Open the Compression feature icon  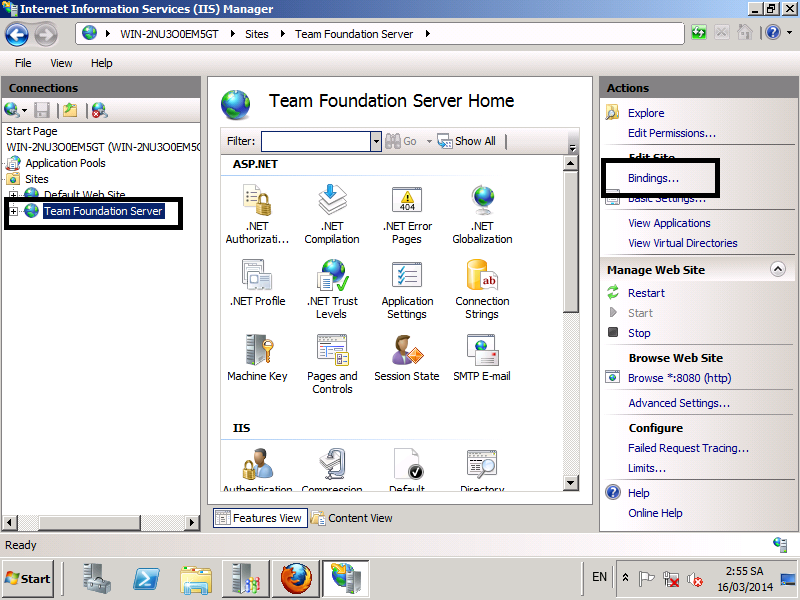pos(332,469)
